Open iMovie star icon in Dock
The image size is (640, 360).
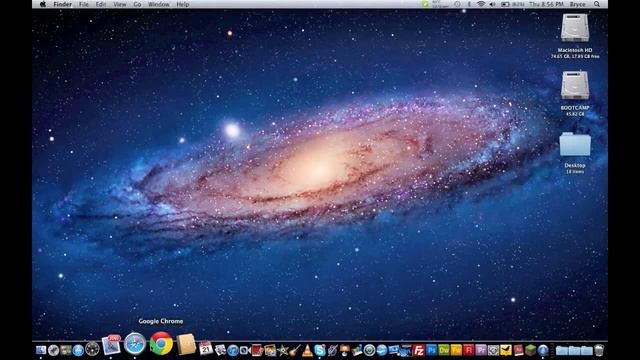(x=282, y=350)
